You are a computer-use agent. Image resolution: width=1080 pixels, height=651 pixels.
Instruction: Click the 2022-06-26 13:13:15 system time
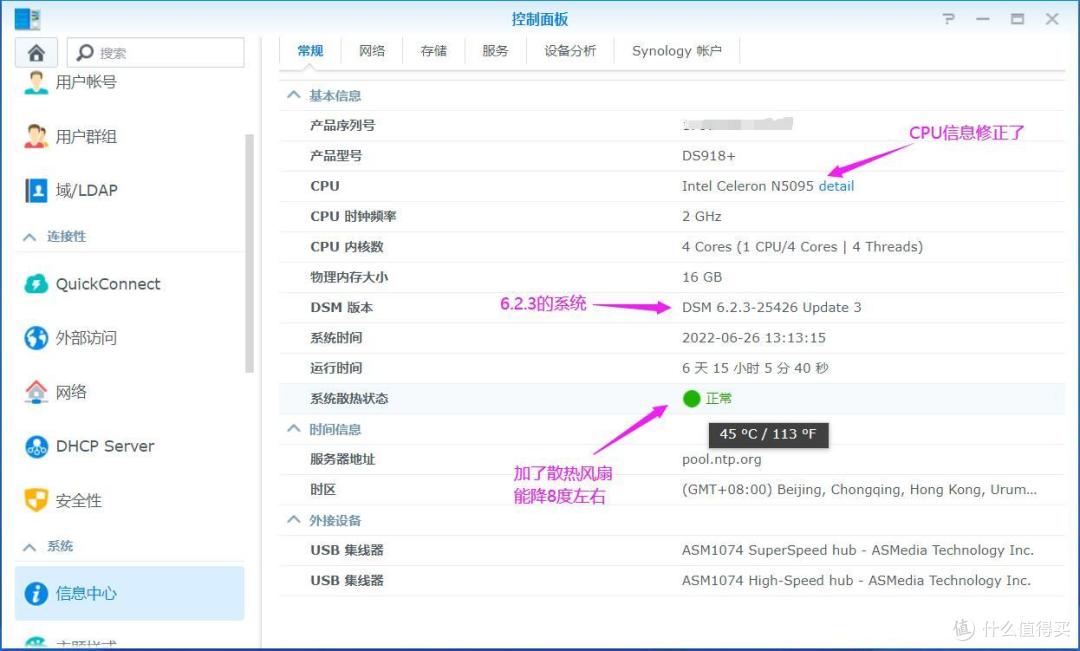point(754,338)
